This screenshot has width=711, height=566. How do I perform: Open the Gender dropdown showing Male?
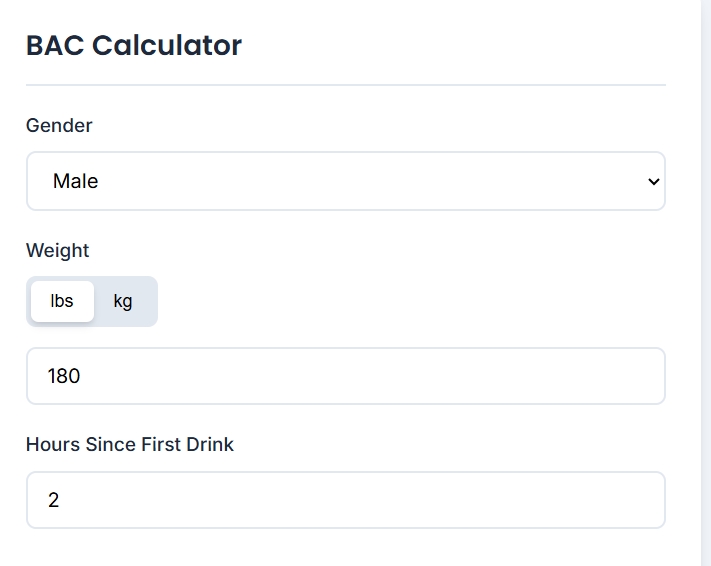point(346,181)
